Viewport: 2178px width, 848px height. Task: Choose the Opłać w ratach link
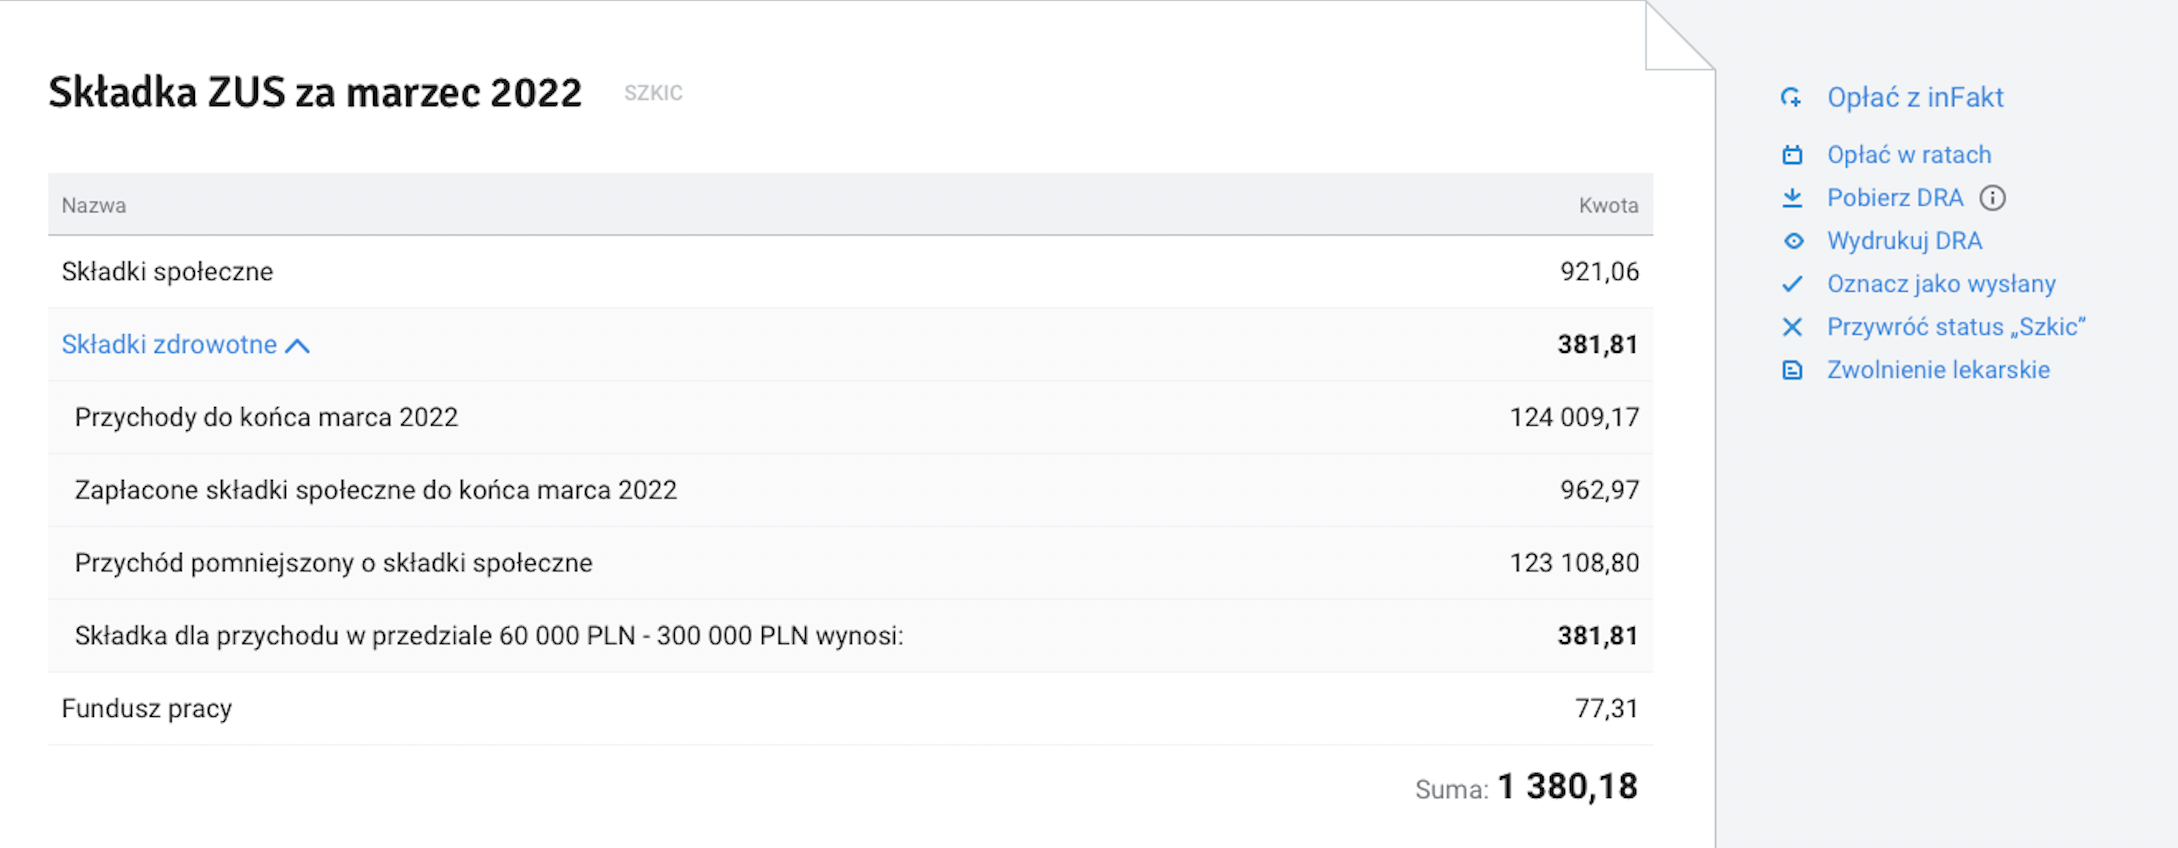pyautogui.click(x=1909, y=155)
